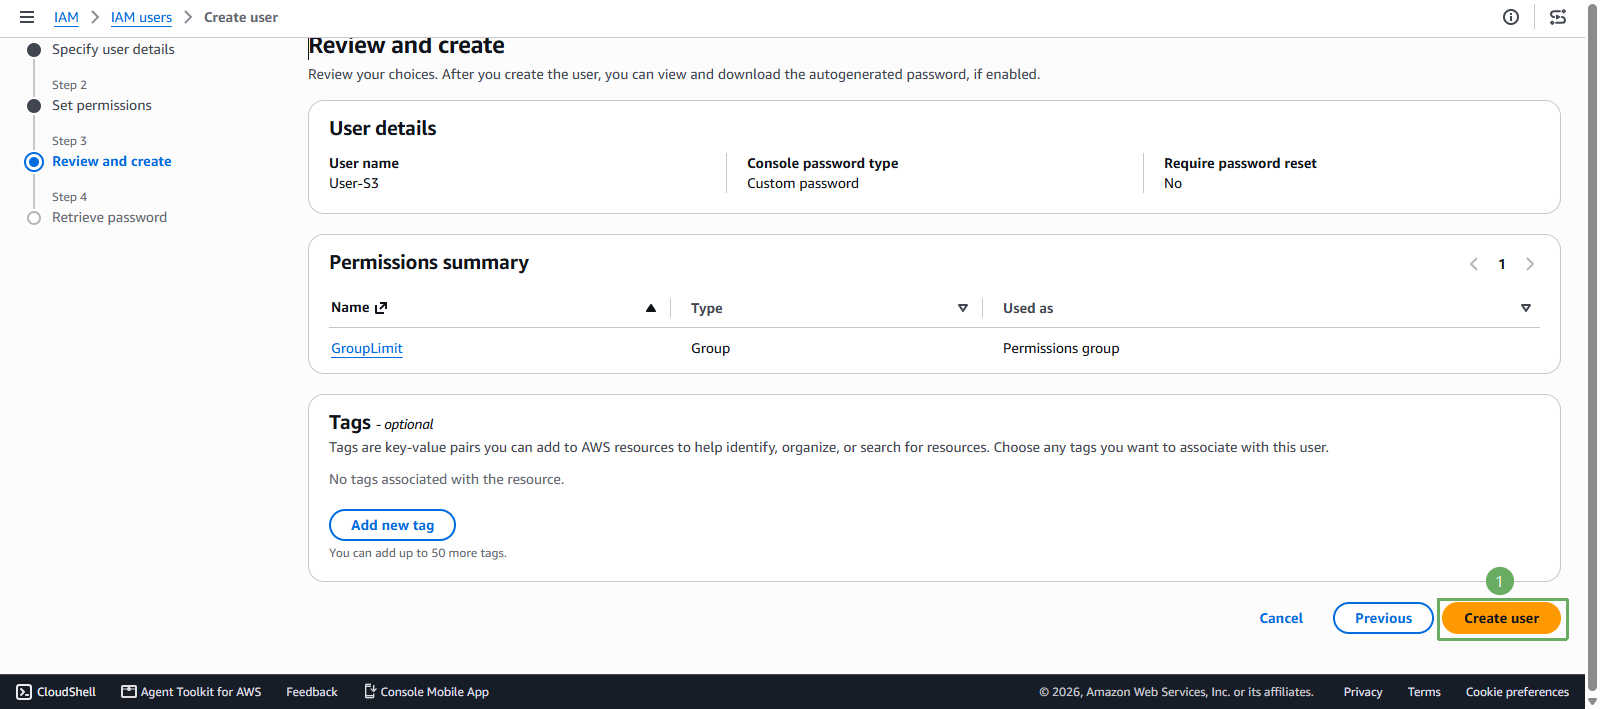
Task: Sort by the Used as column arrow
Action: coord(1526,308)
